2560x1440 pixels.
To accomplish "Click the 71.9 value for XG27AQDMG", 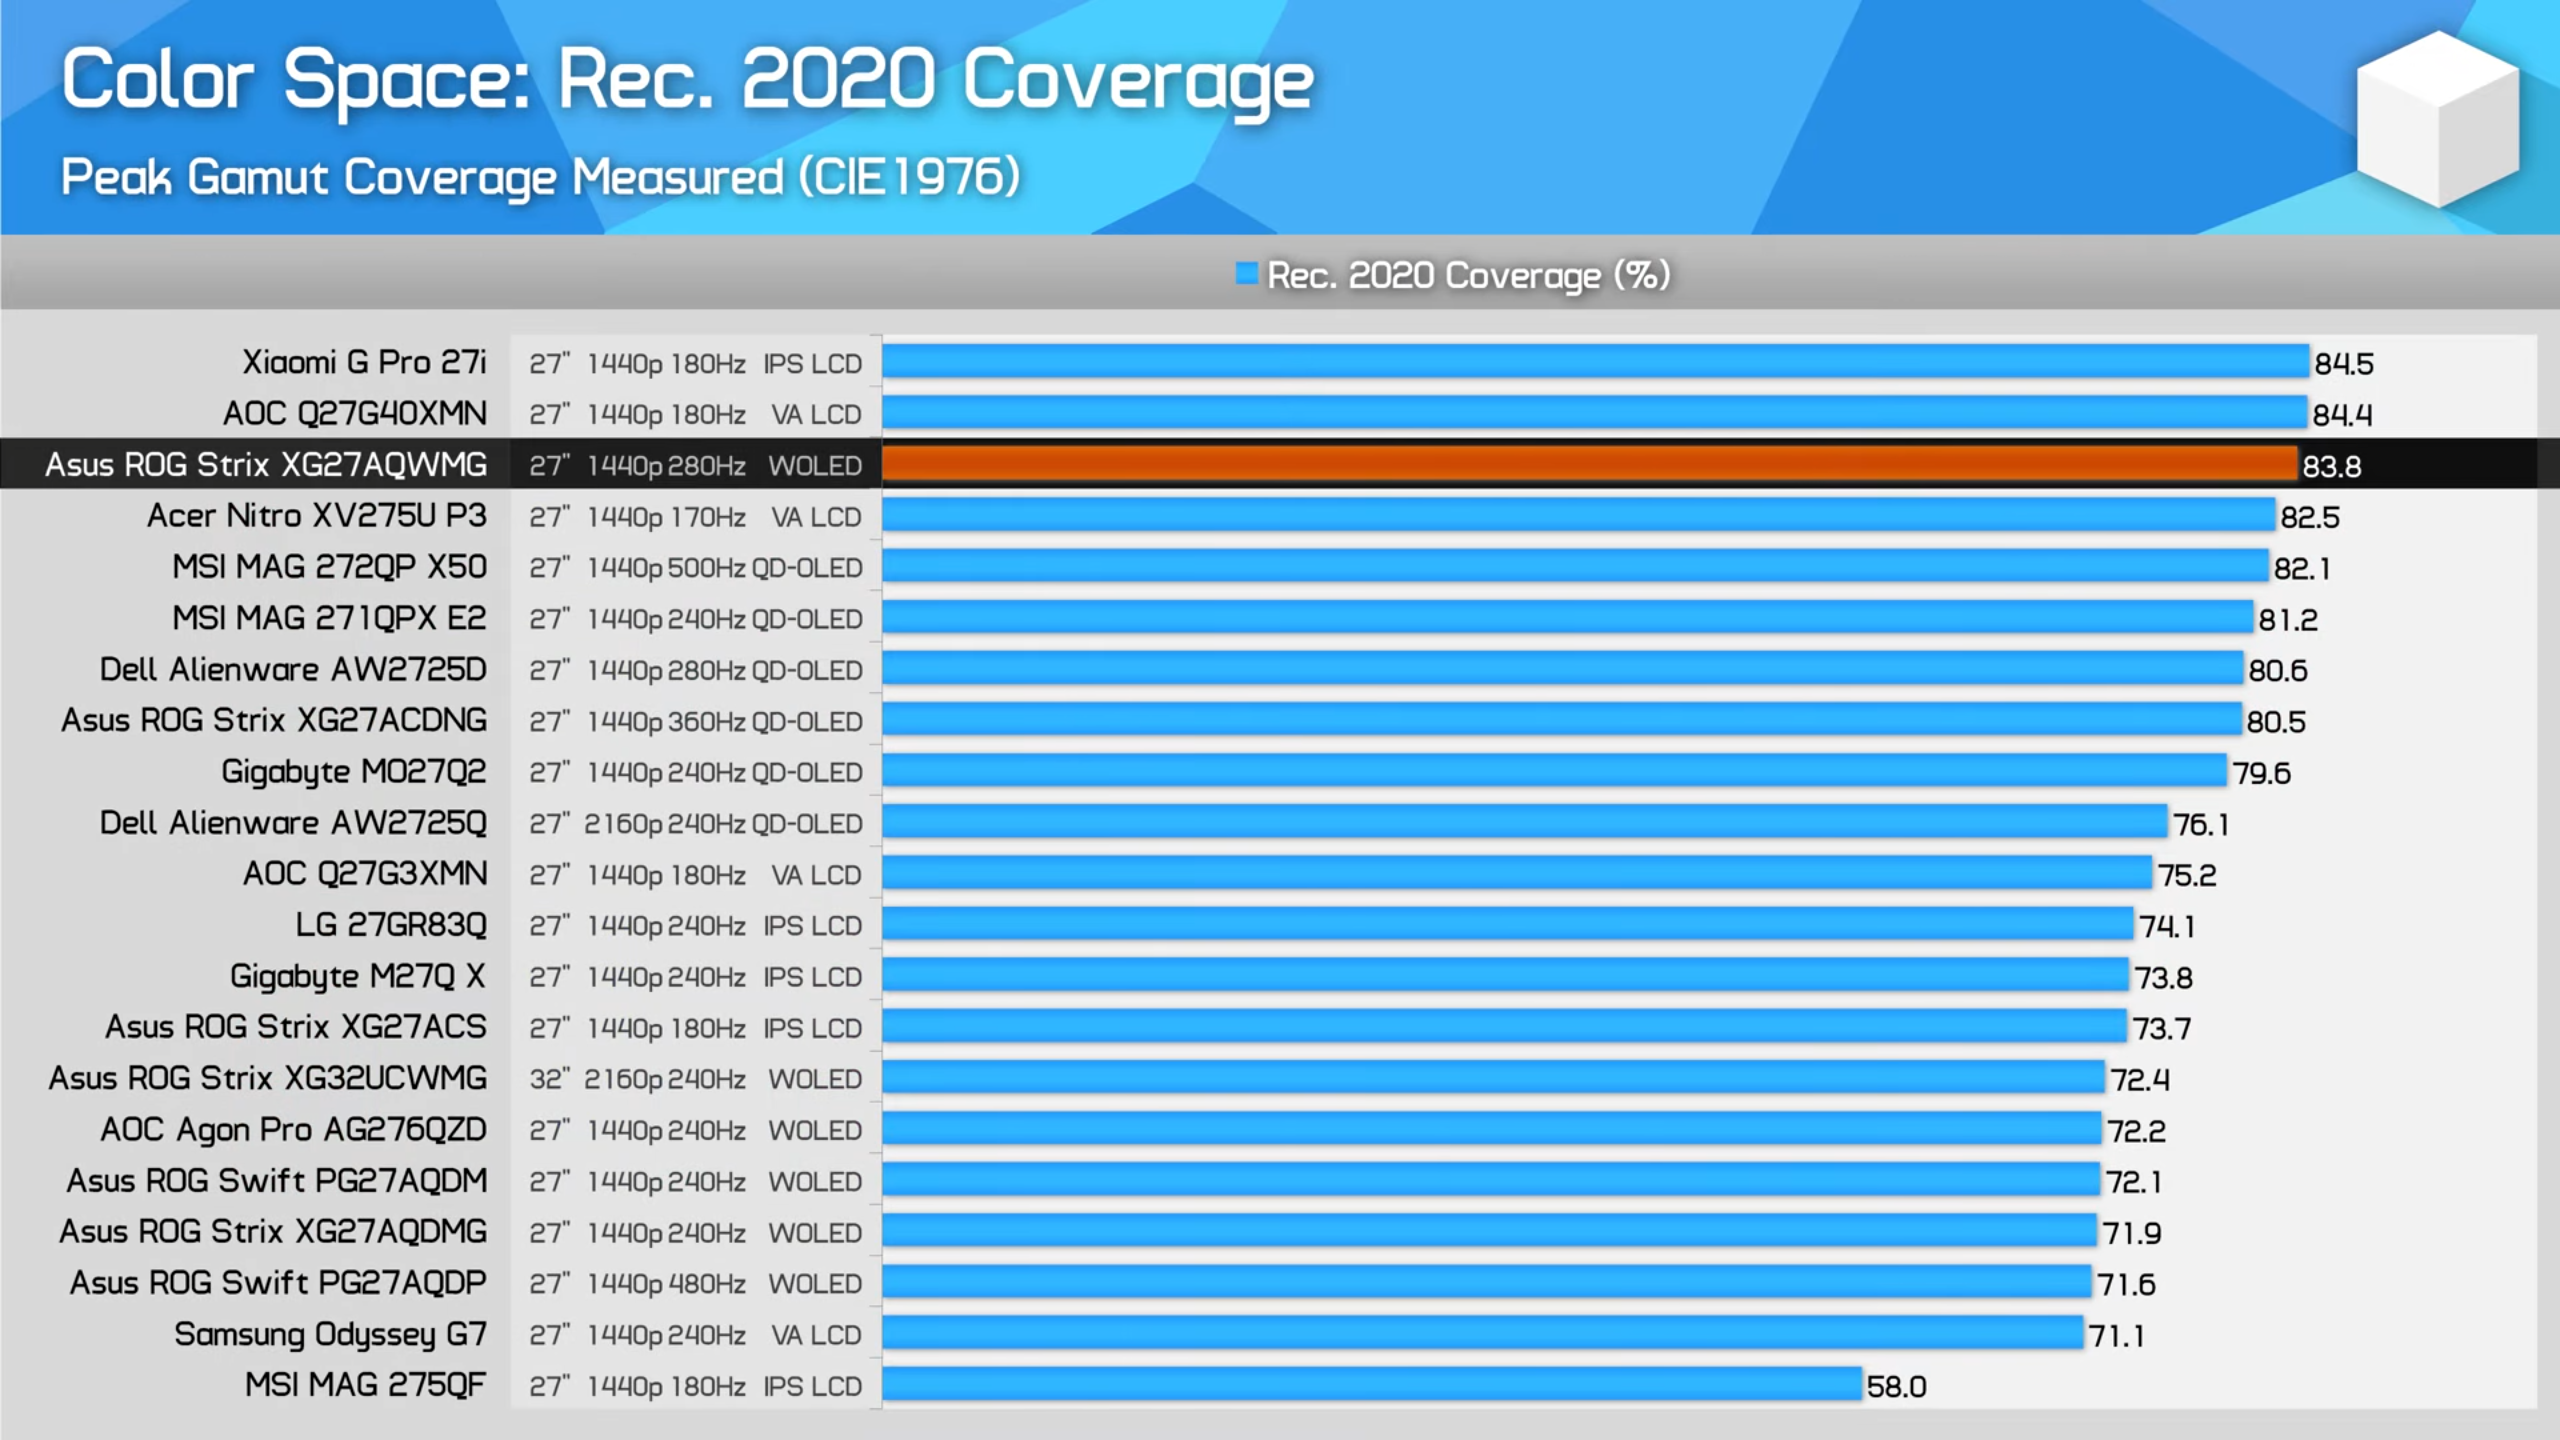I will [x=2132, y=1234].
